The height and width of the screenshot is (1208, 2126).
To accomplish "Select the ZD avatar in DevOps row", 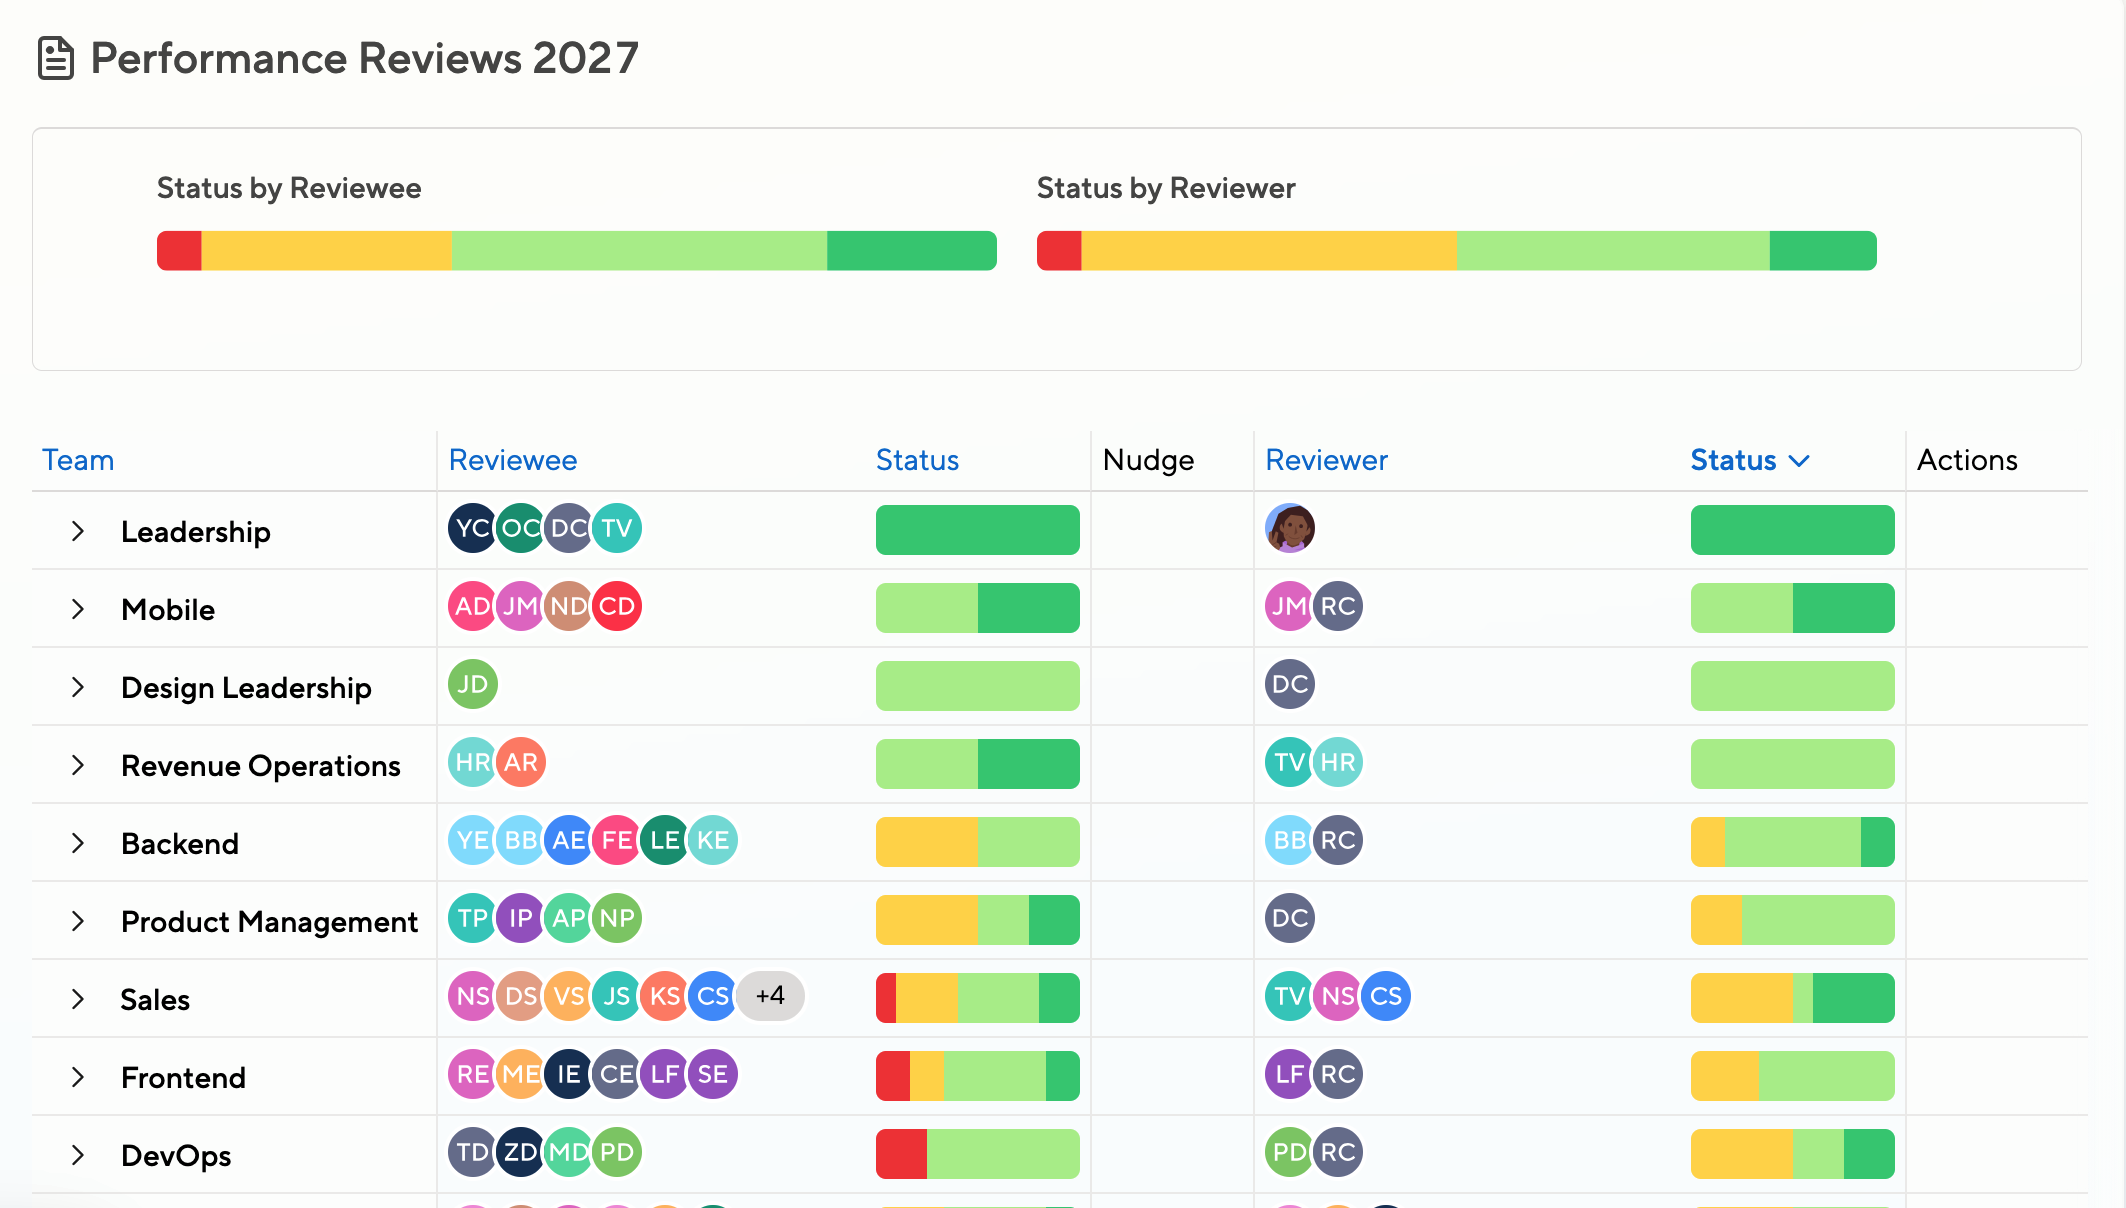I will 521,1152.
